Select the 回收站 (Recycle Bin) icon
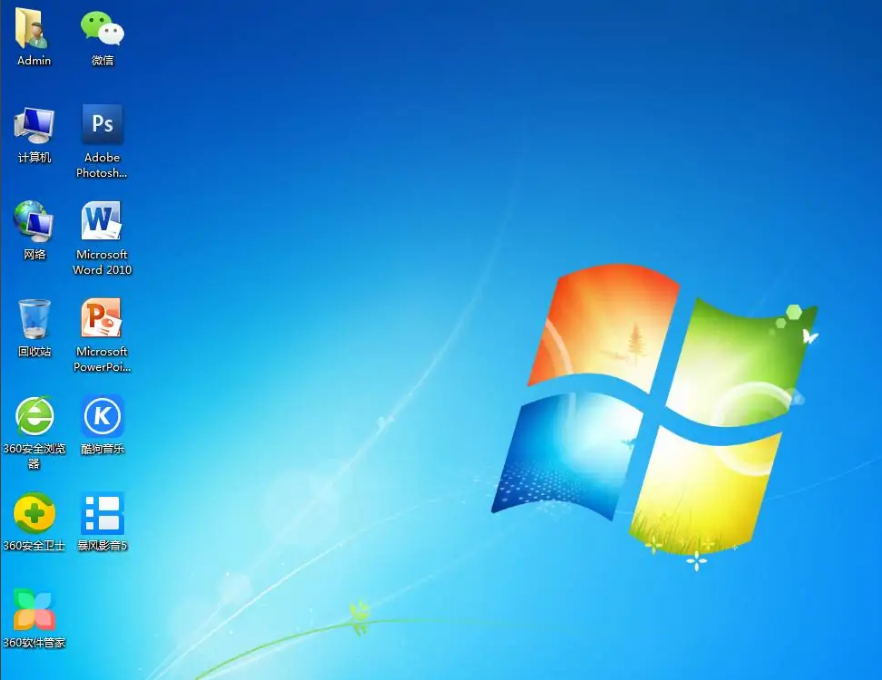Screen dimensions: 882x680 [34, 319]
